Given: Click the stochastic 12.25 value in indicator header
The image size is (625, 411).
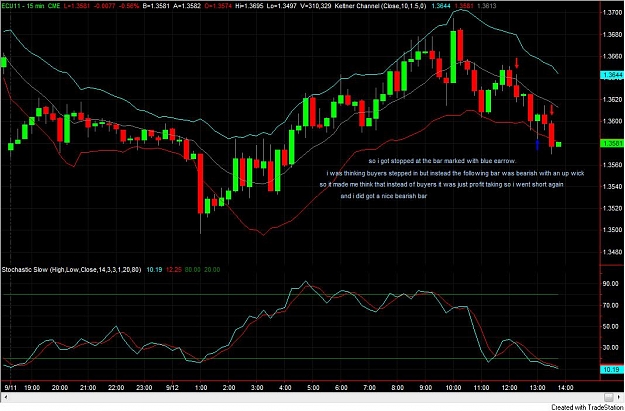Looking at the screenshot, I should click(174, 270).
